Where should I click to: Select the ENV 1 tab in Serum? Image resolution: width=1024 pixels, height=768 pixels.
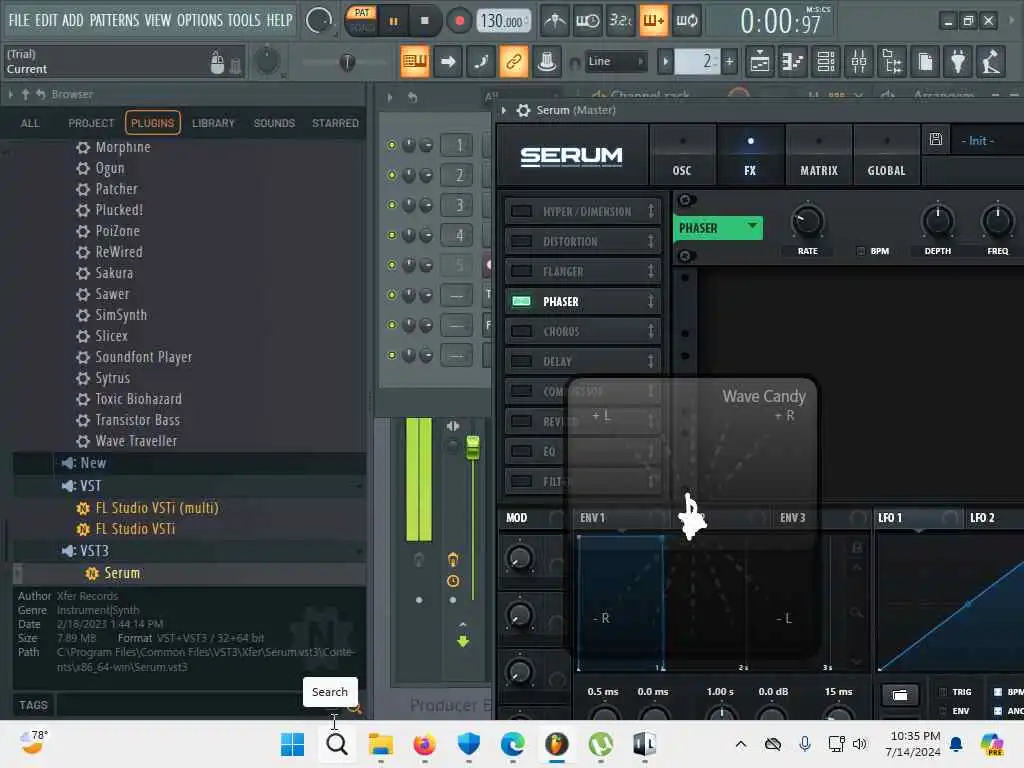tap(592, 518)
